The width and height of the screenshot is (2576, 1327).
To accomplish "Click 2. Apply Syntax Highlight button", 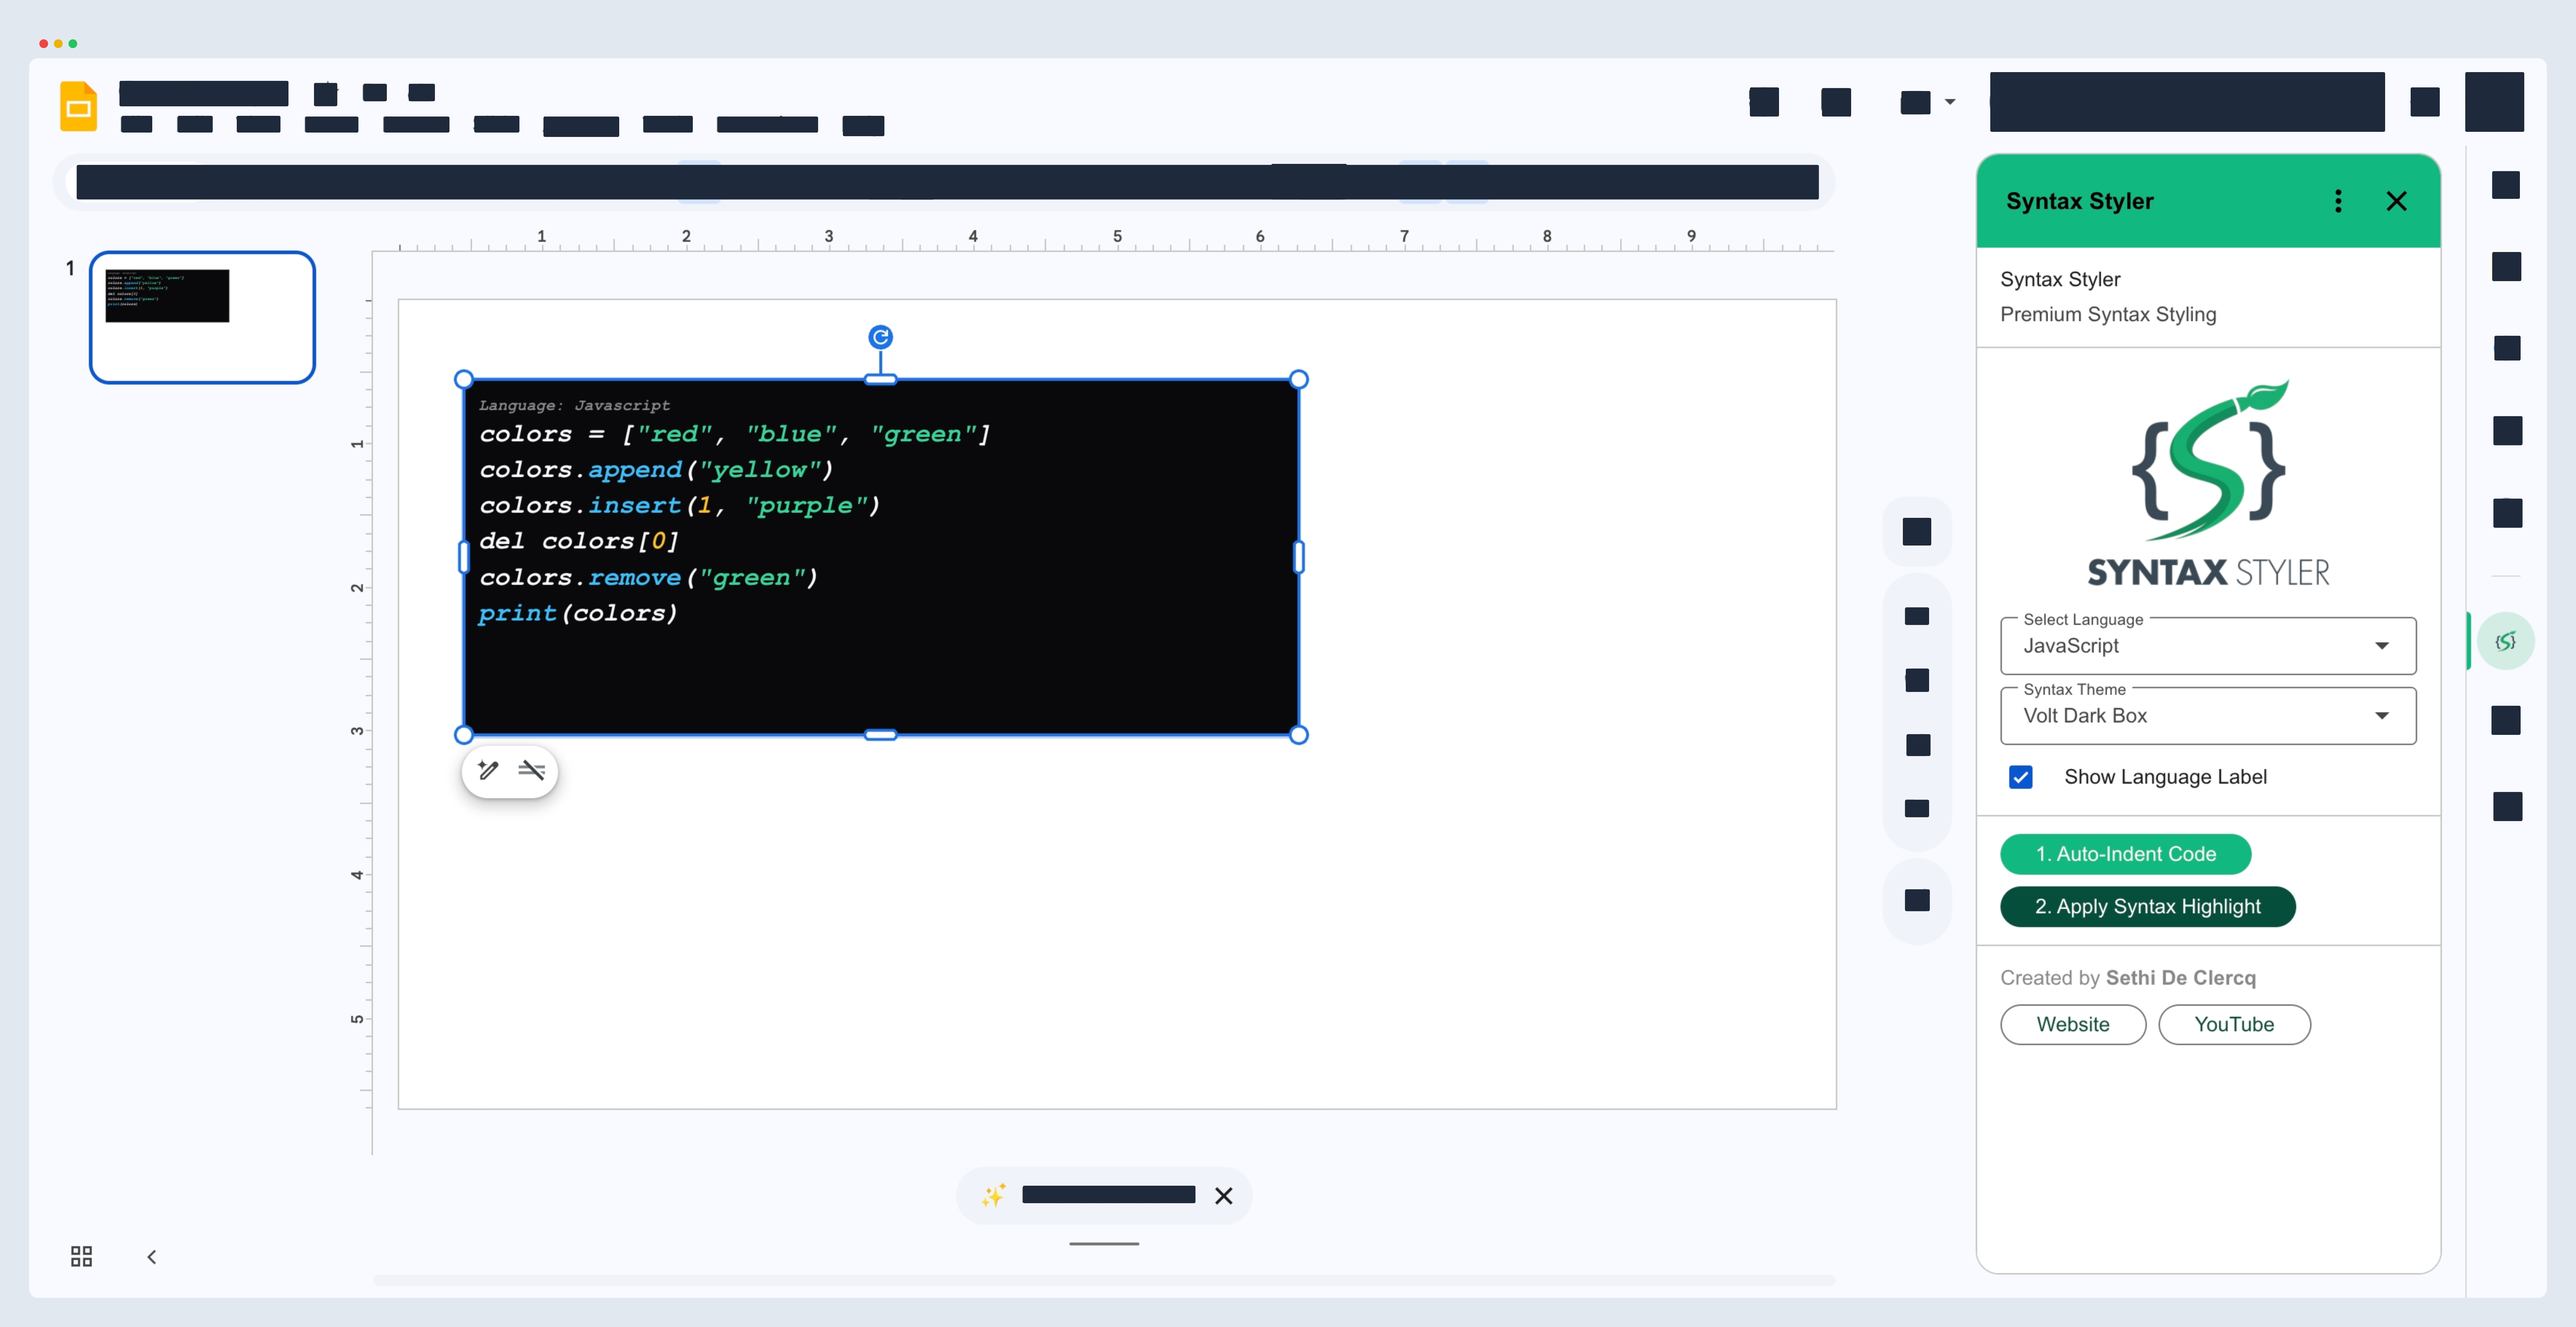I will (2147, 906).
